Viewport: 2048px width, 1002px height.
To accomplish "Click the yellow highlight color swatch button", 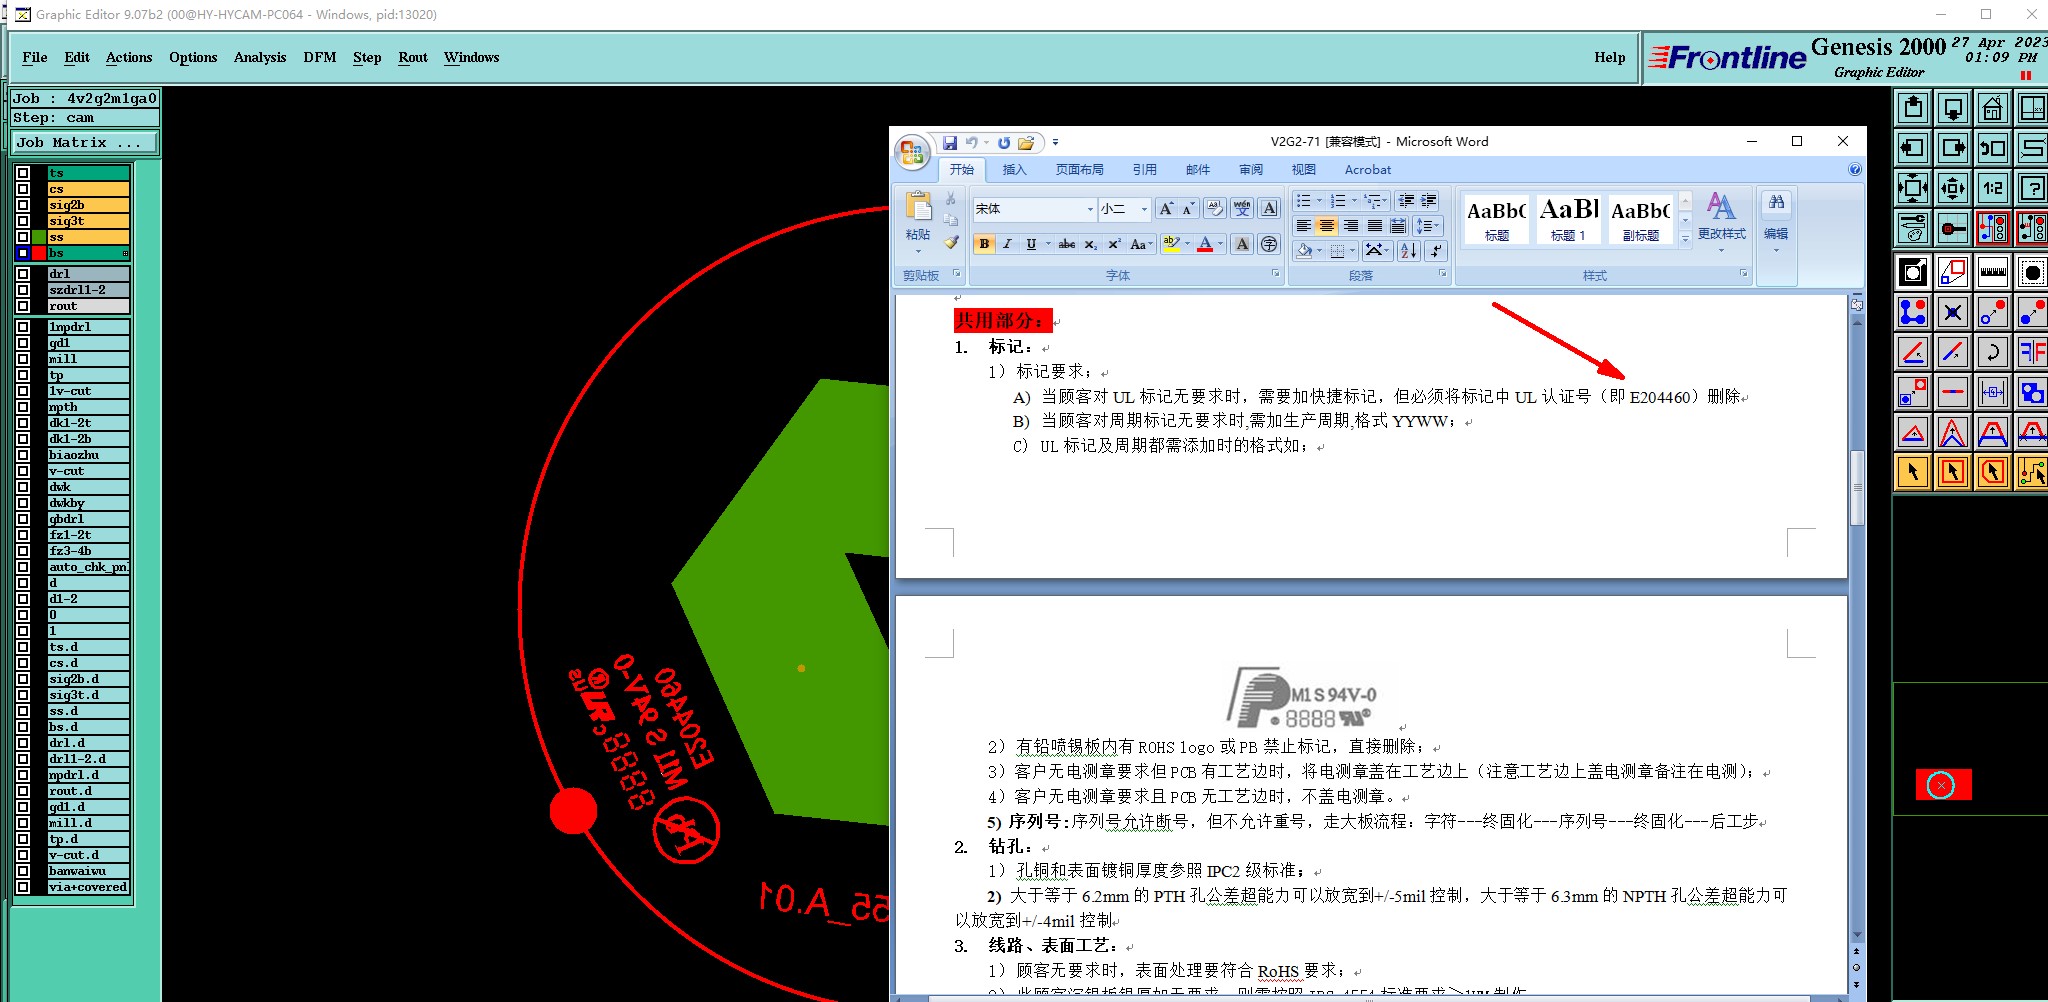I will pyautogui.click(x=1171, y=244).
